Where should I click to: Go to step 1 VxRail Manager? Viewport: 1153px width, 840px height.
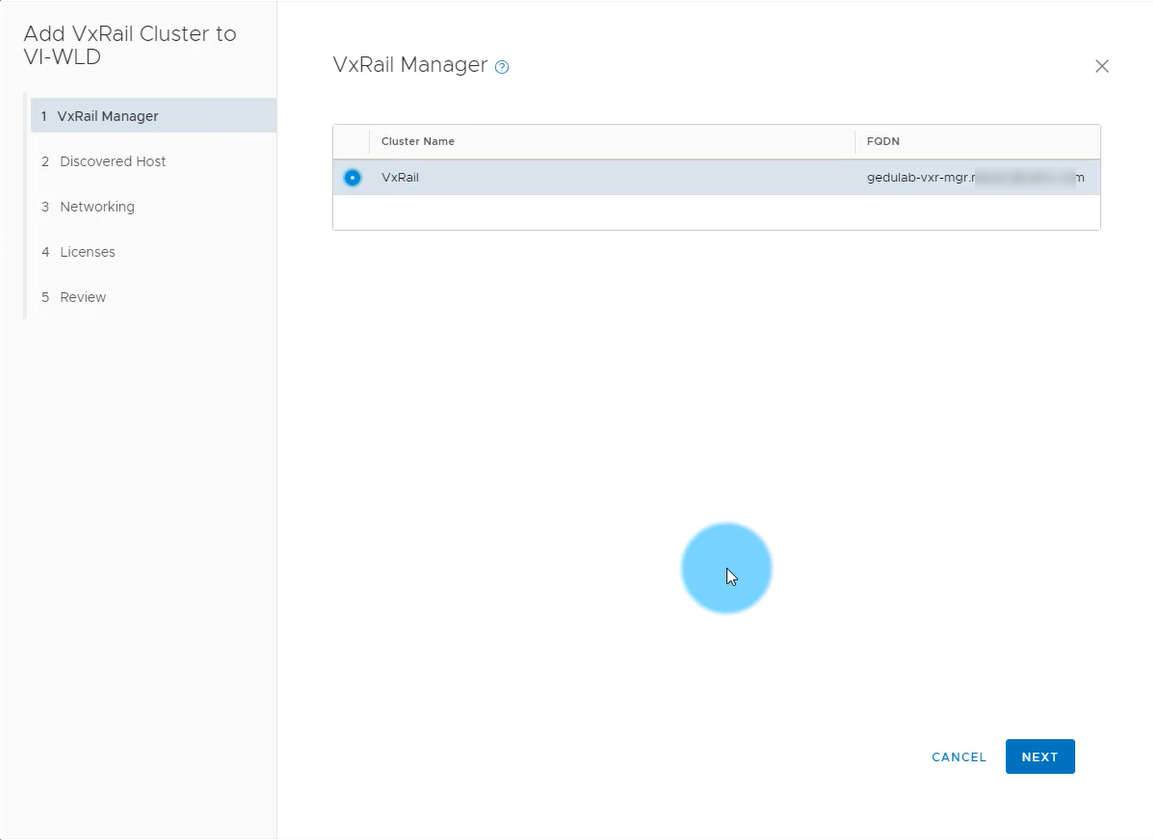tap(108, 116)
